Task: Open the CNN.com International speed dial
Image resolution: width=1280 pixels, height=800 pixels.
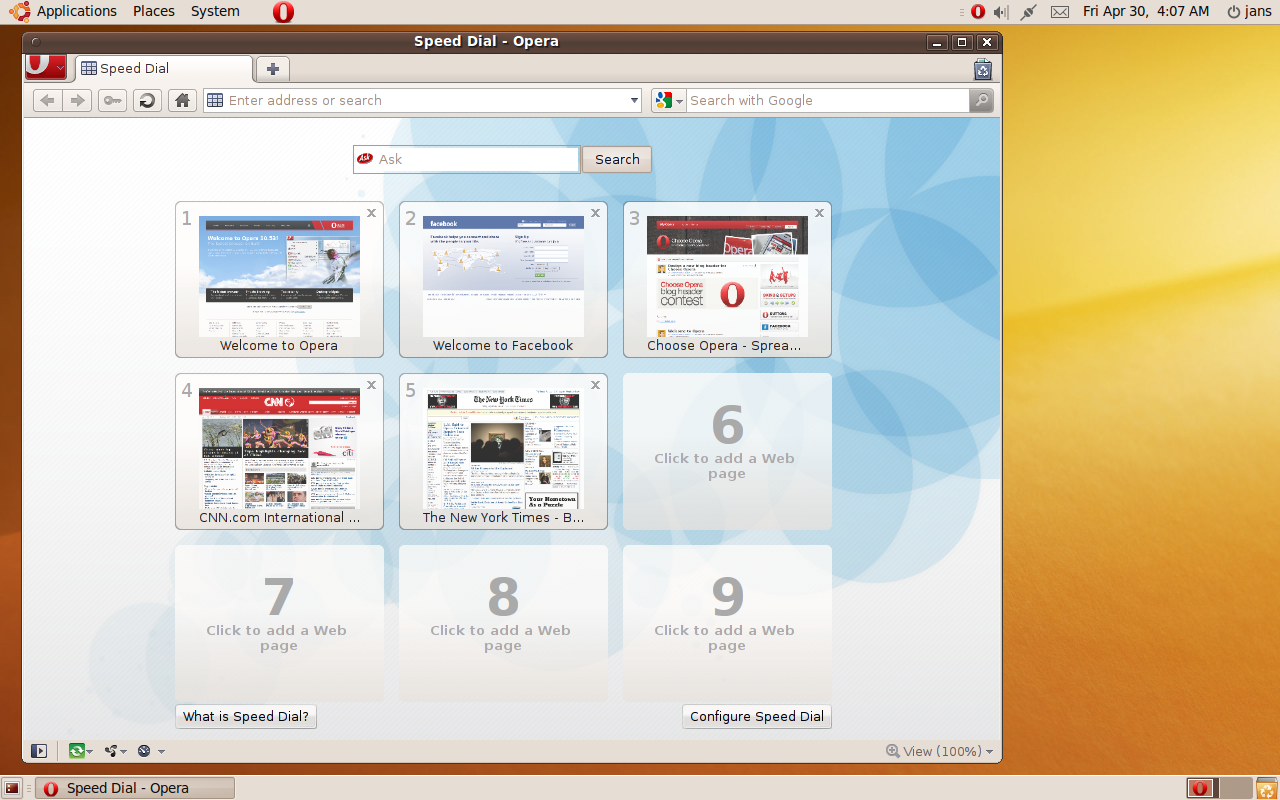Action: click(x=279, y=451)
